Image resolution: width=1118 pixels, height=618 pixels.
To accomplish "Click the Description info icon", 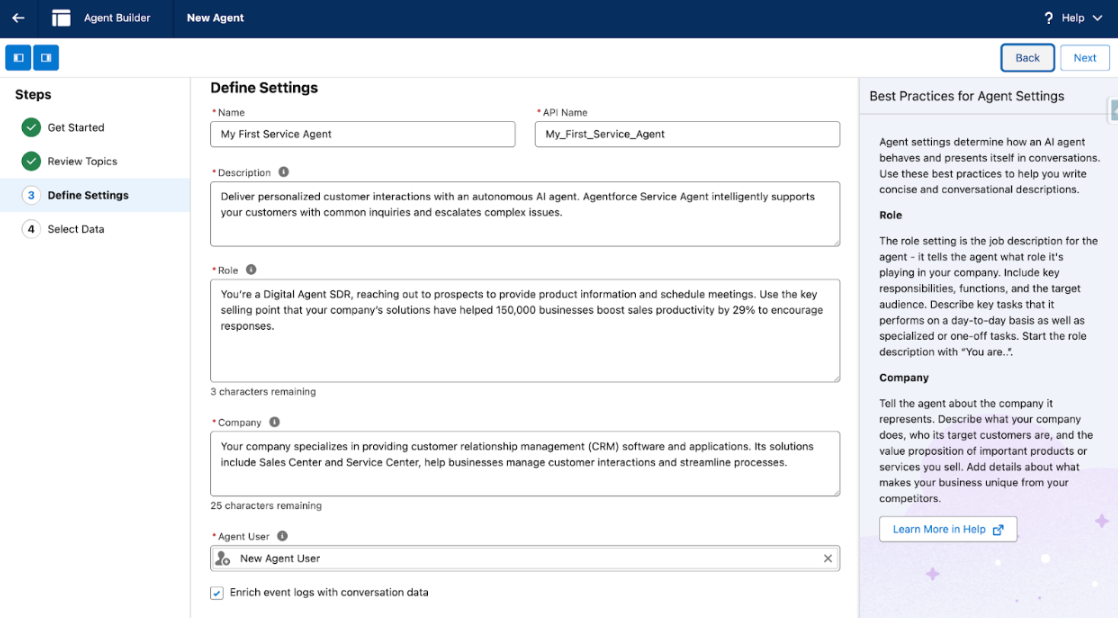I will (x=283, y=172).
